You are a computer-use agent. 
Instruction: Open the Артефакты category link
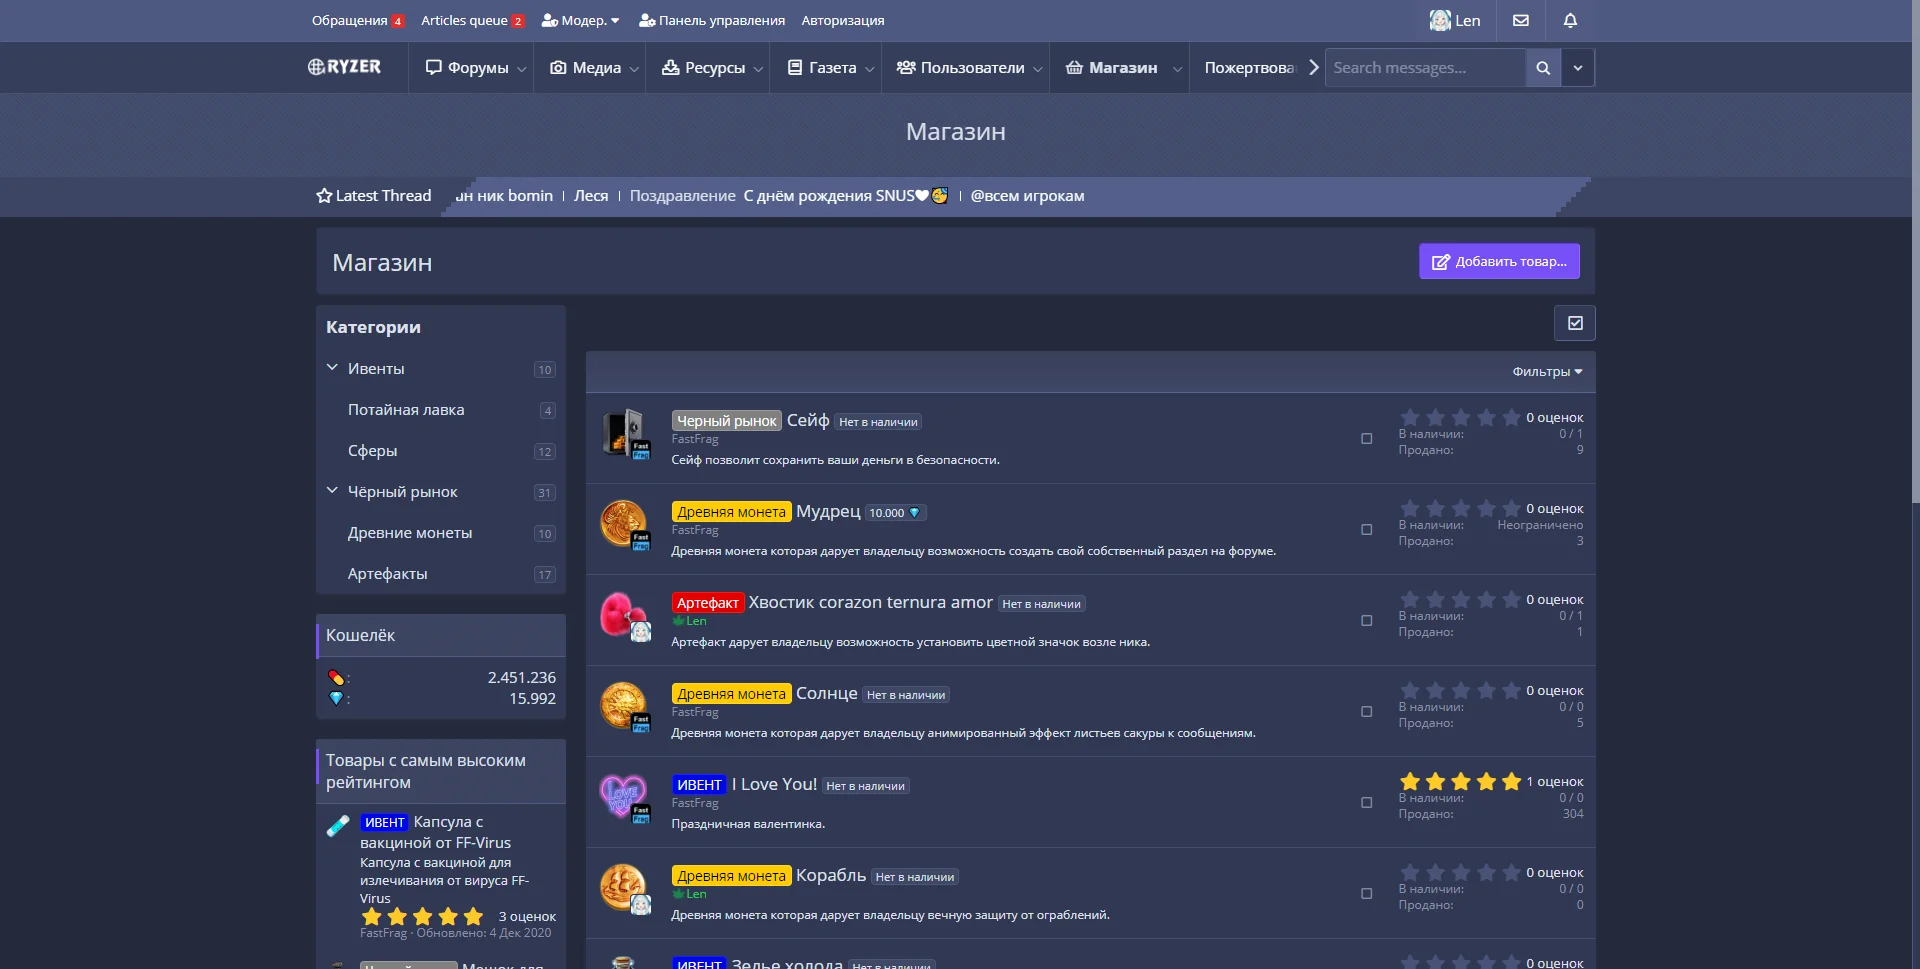(387, 574)
